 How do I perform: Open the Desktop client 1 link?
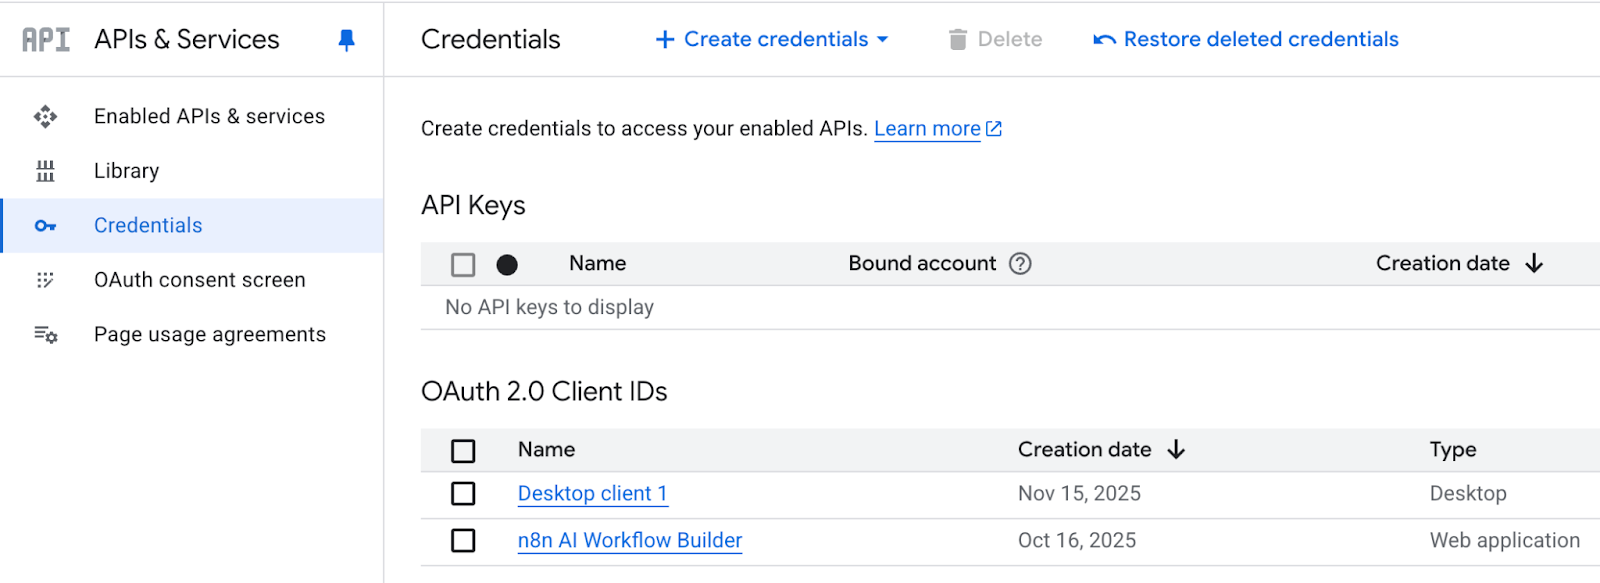pyautogui.click(x=592, y=494)
